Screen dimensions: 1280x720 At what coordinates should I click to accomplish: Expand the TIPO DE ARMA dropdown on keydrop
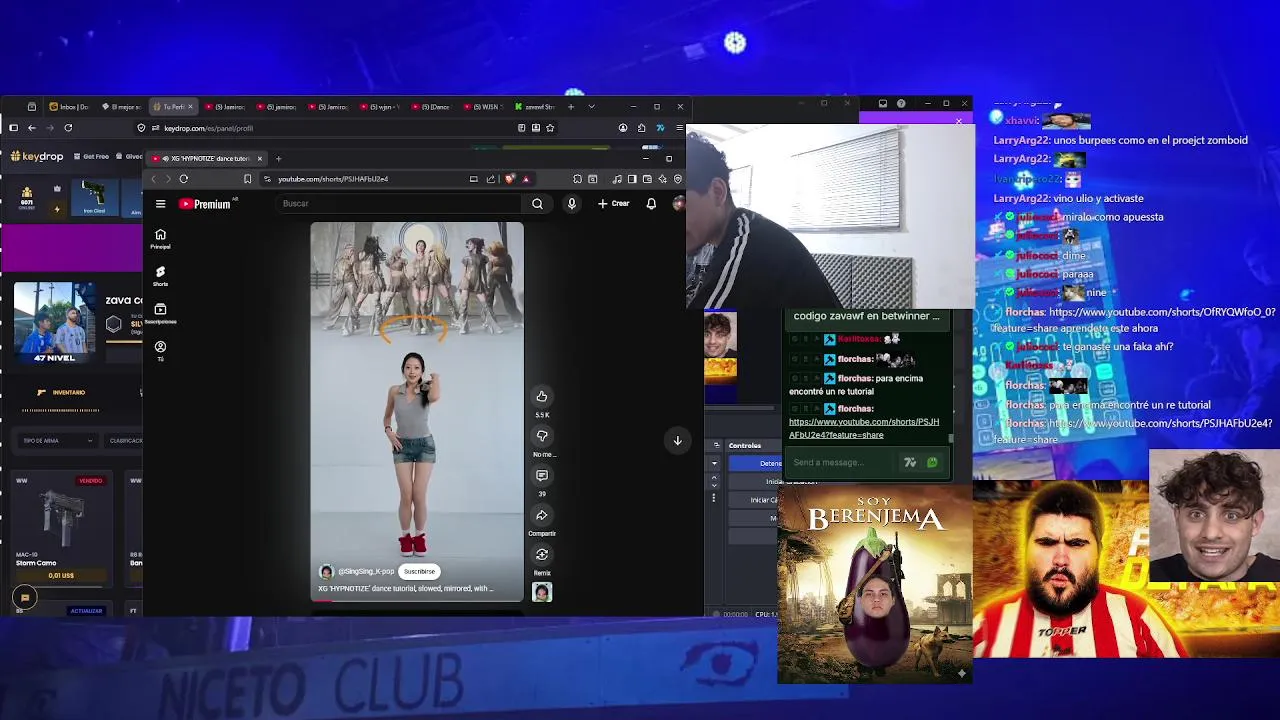pyautogui.click(x=58, y=441)
